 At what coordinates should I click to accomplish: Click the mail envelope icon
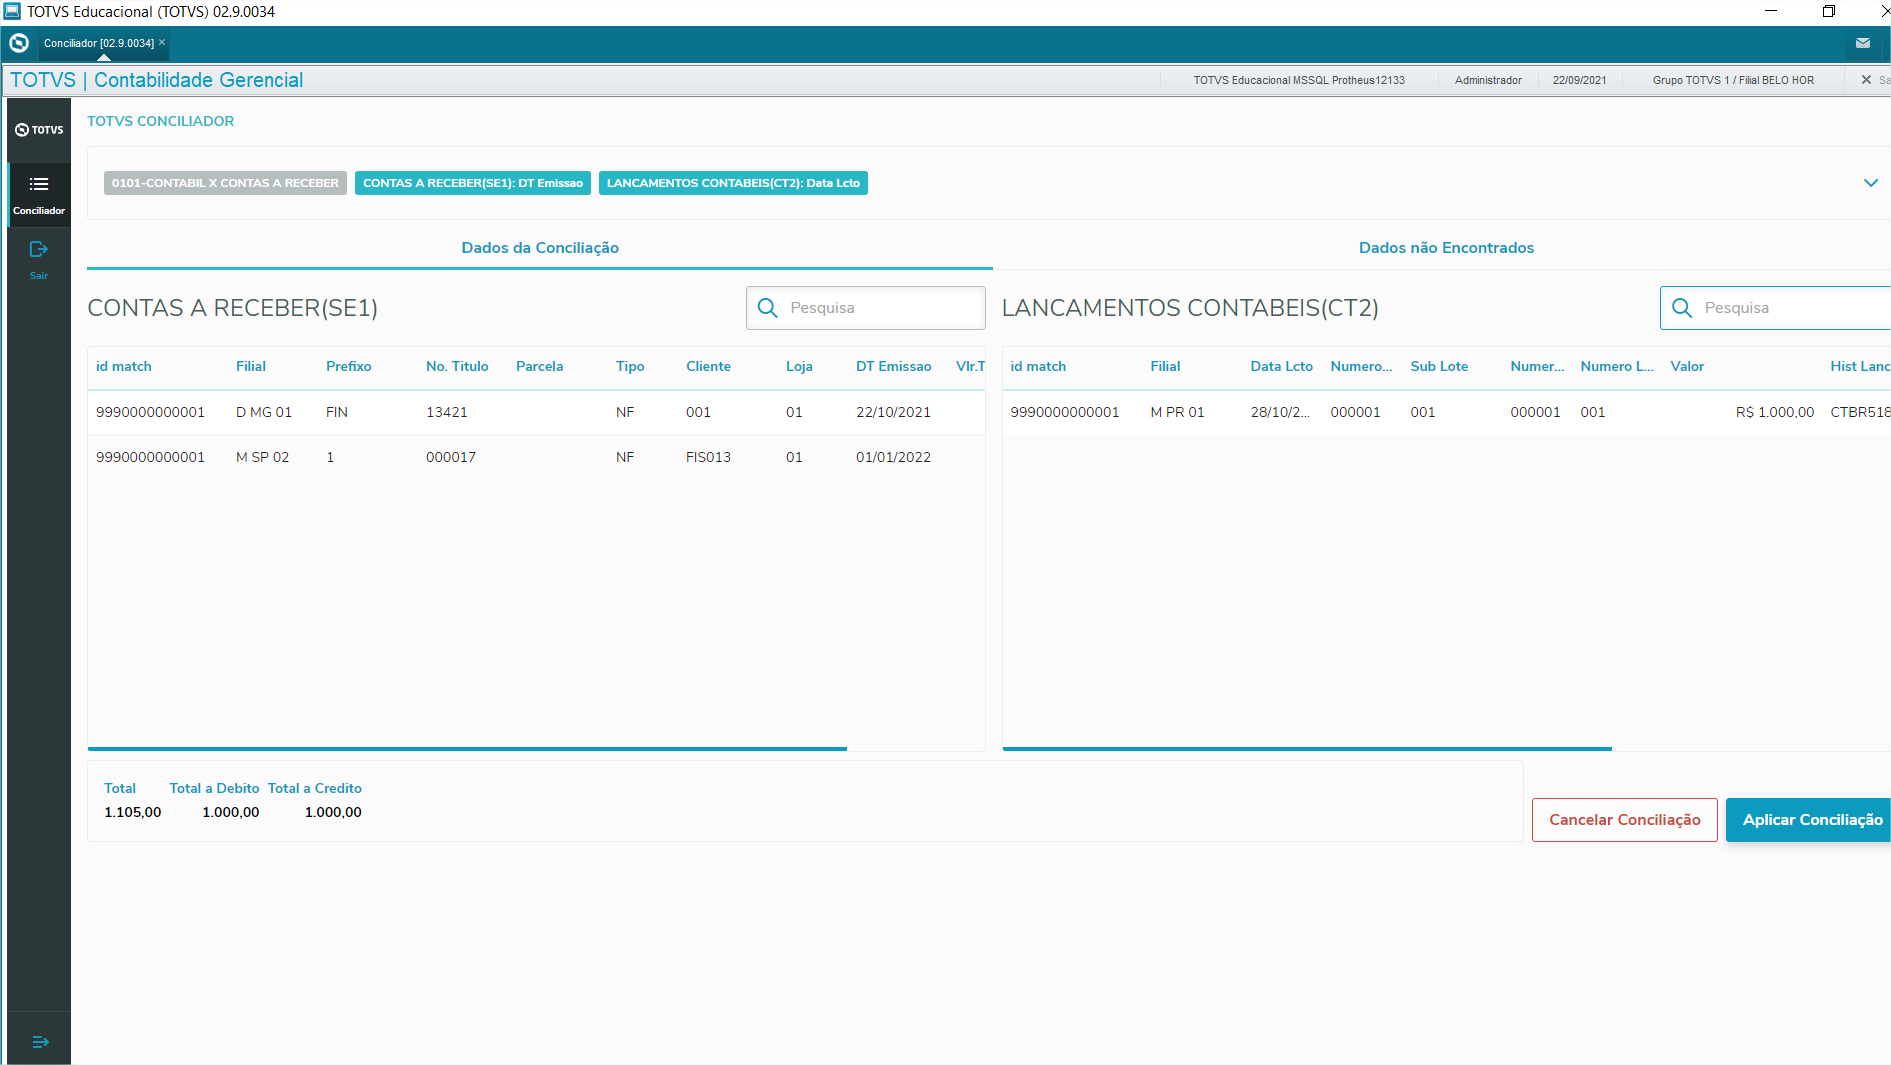click(x=1863, y=43)
